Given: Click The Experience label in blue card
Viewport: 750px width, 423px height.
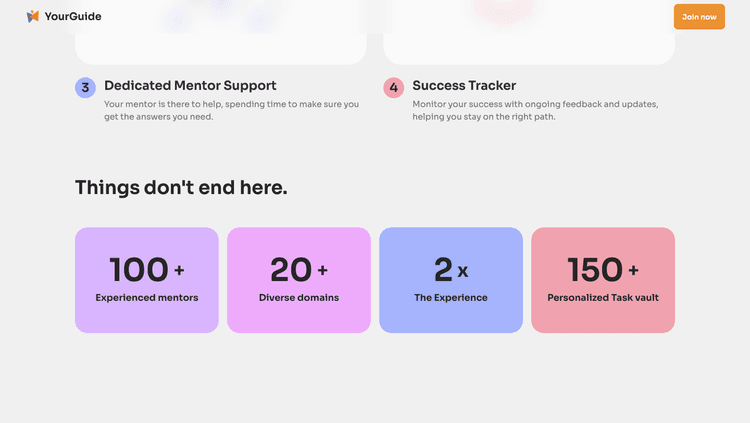Looking at the screenshot, I should [451, 298].
